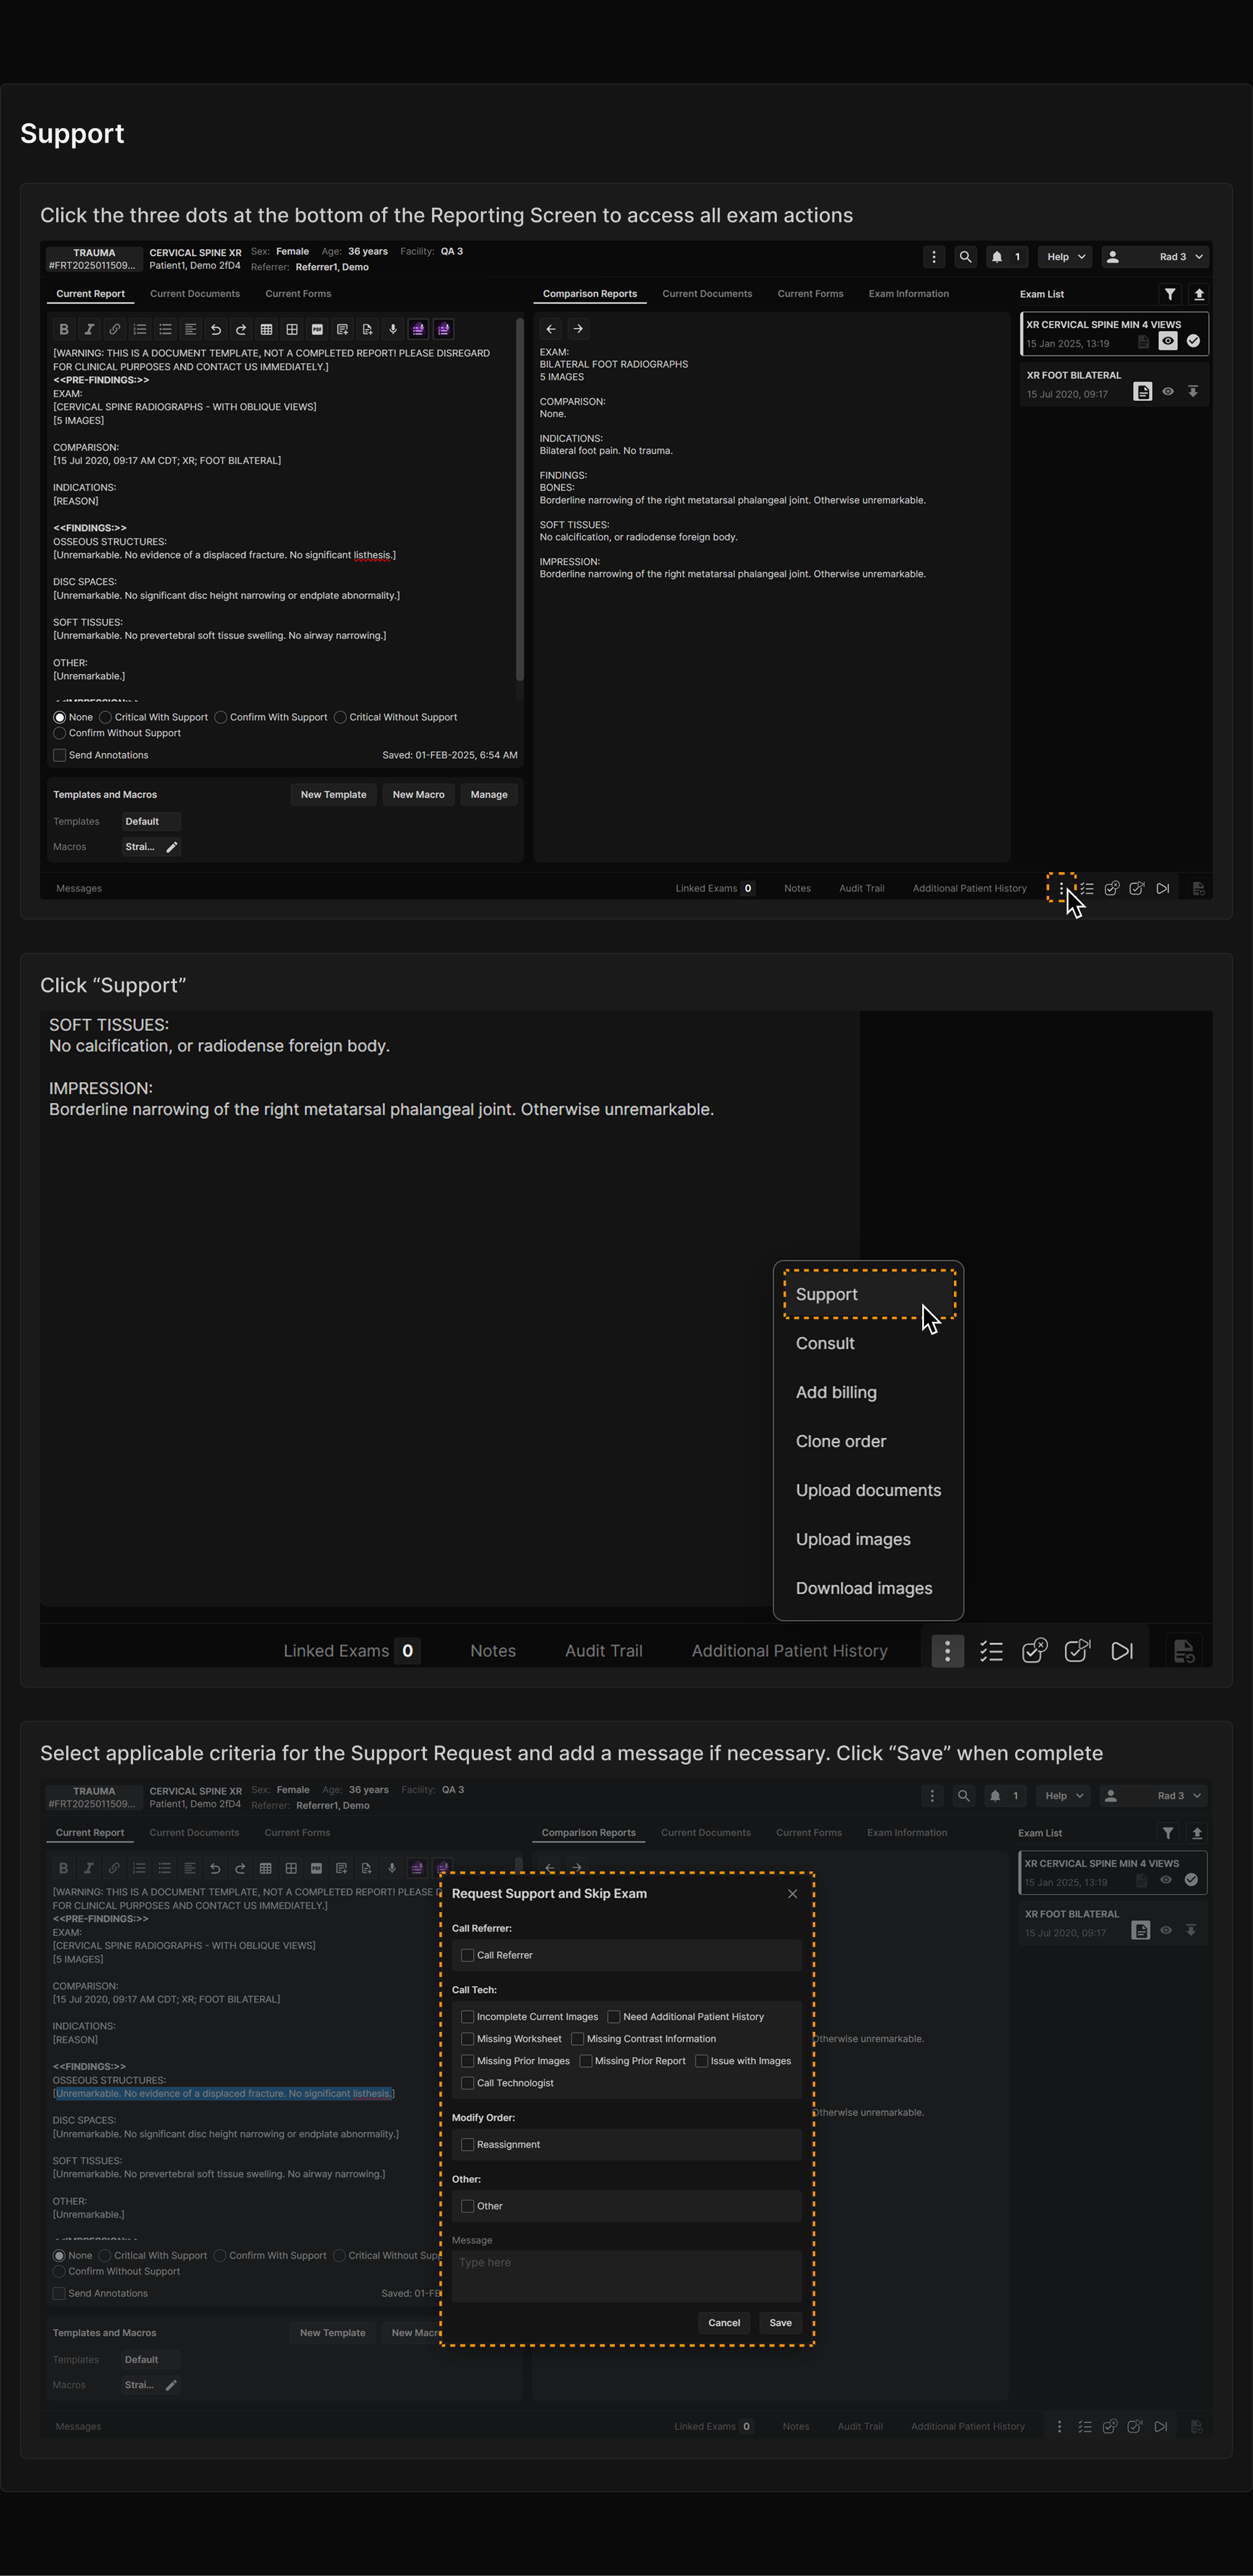Choose Add billing from the menu
Screen dimensions: 1253x2576
[869, 1392]
